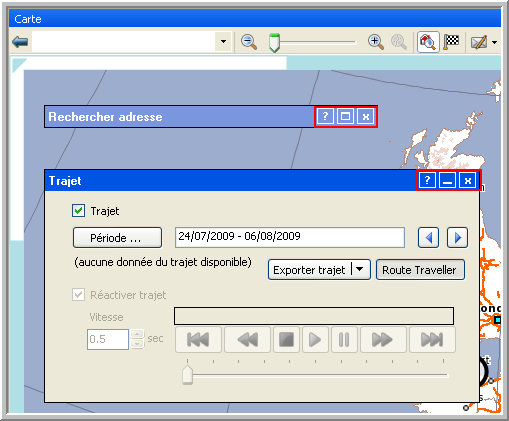Open help for Rechercher adresse panel
This screenshot has height=421, width=509.
click(325, 116)
